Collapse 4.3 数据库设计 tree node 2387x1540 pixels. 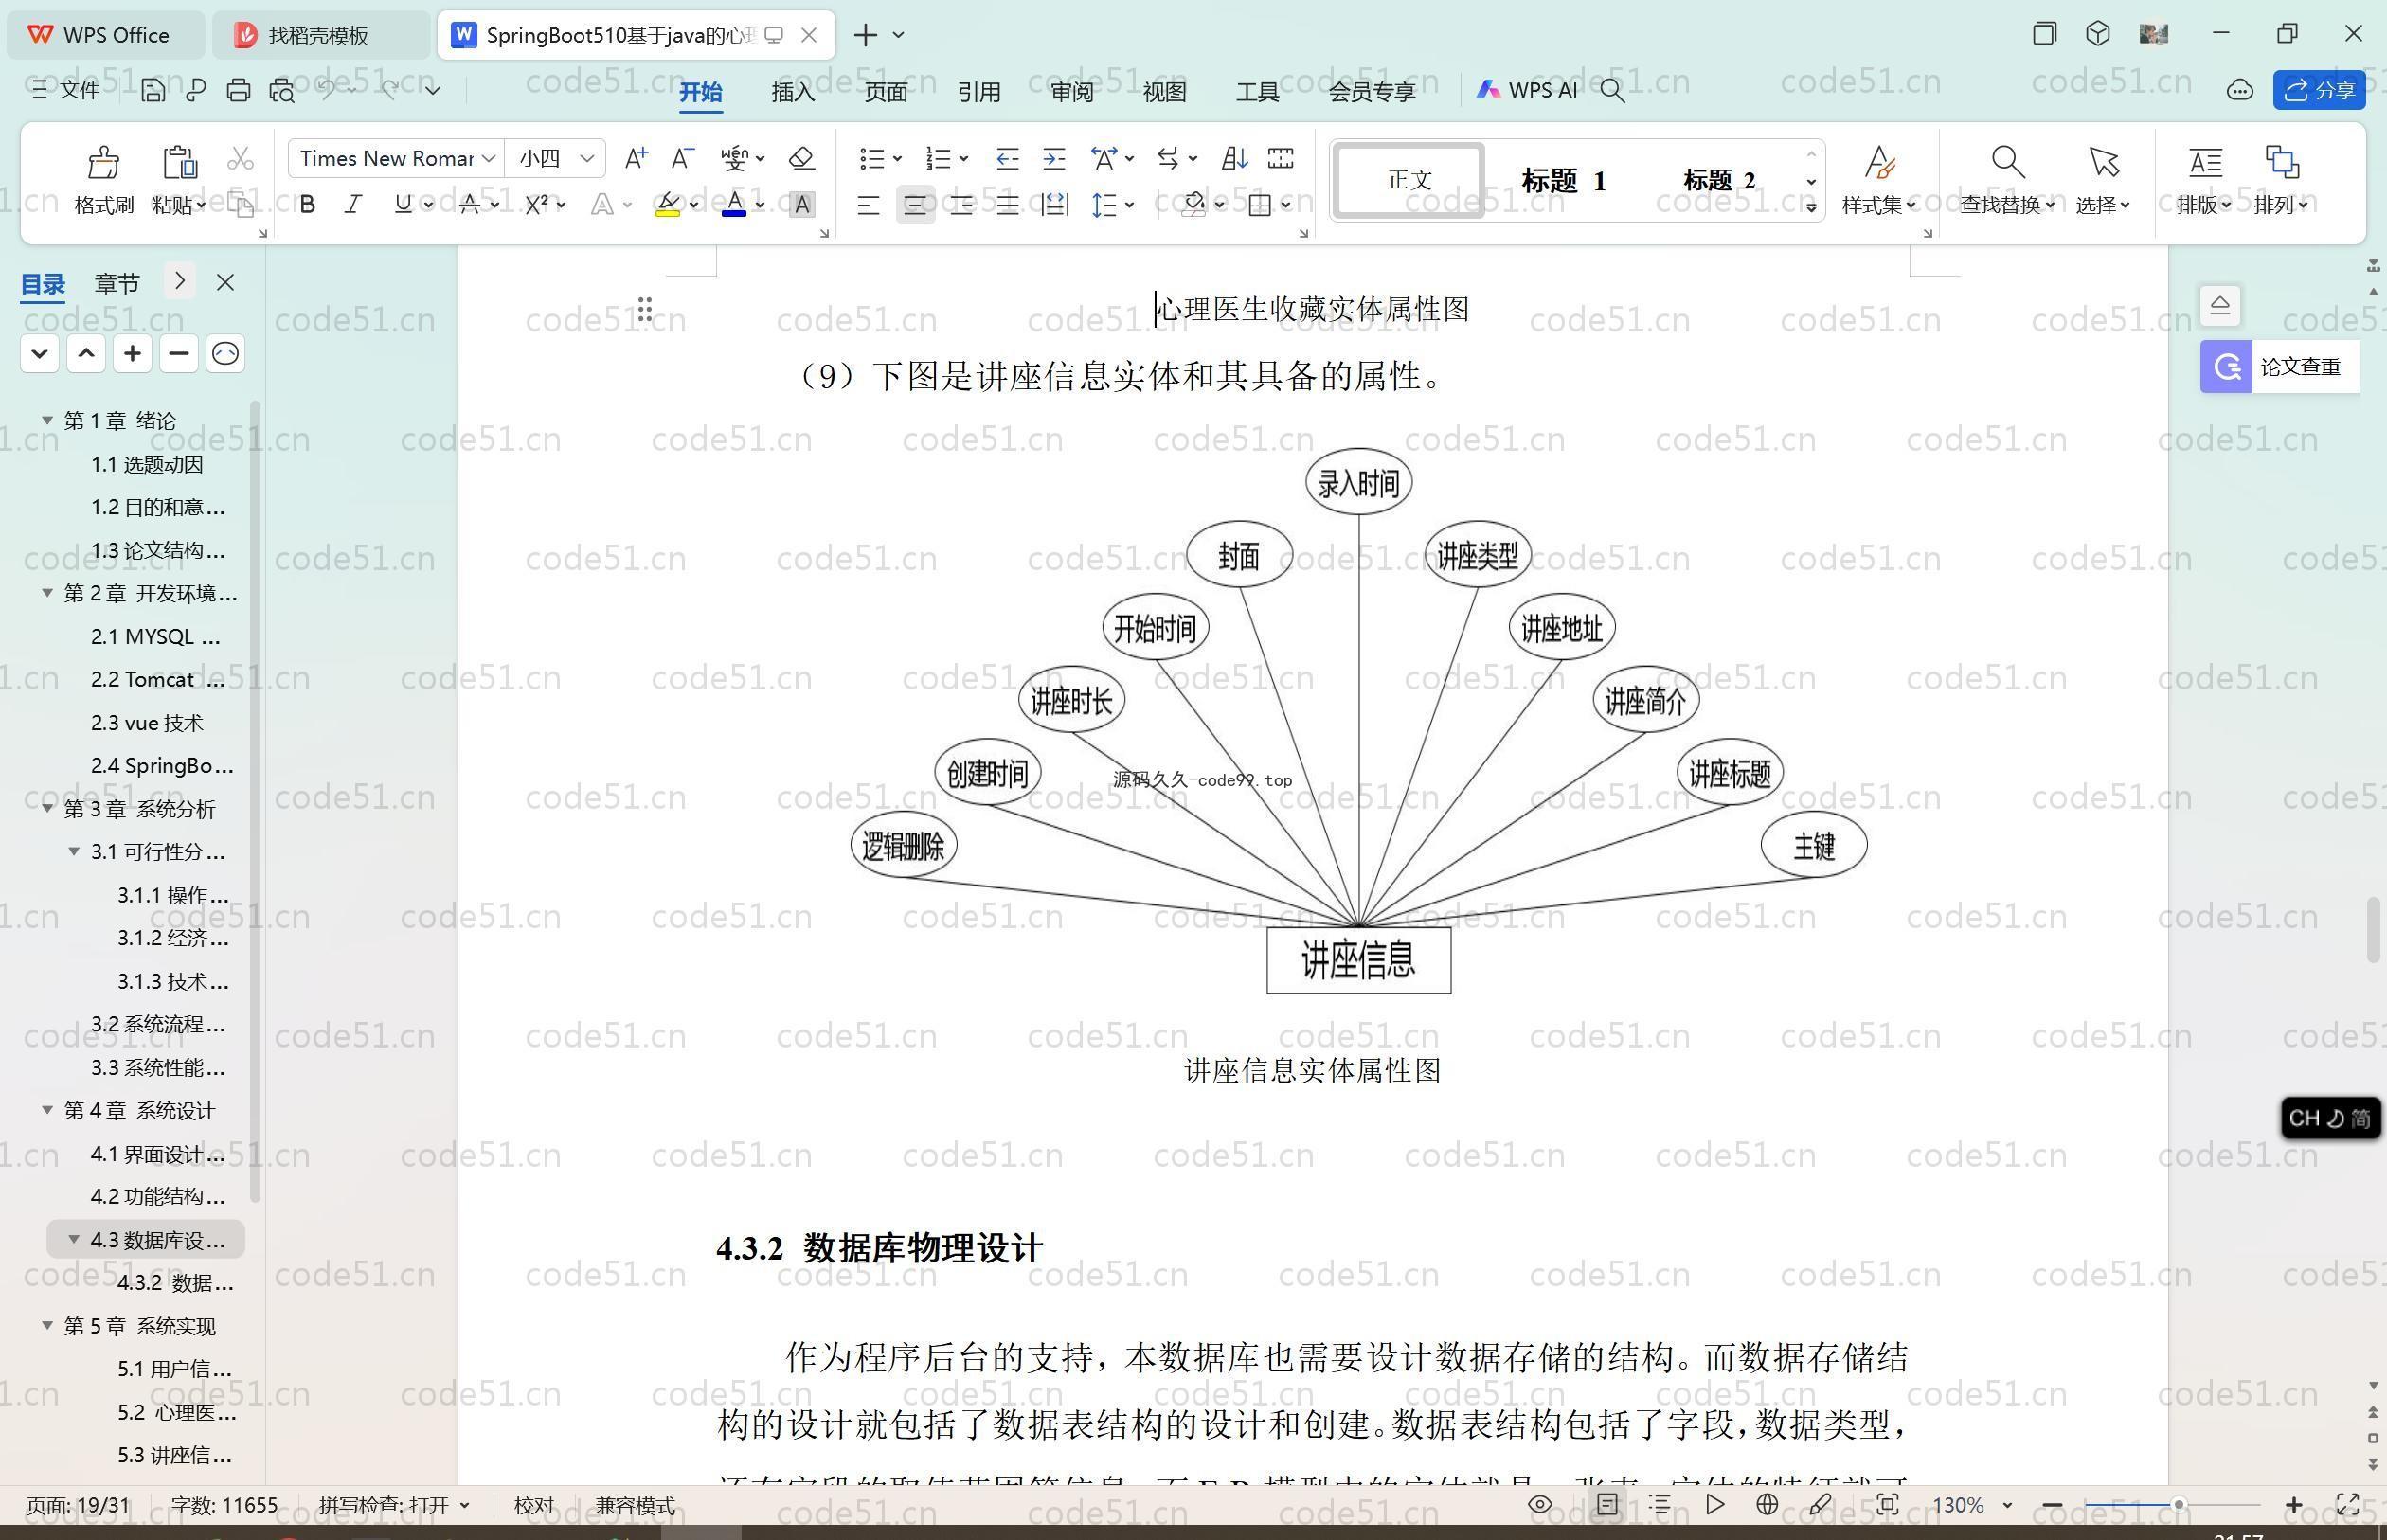(74, 1239)
